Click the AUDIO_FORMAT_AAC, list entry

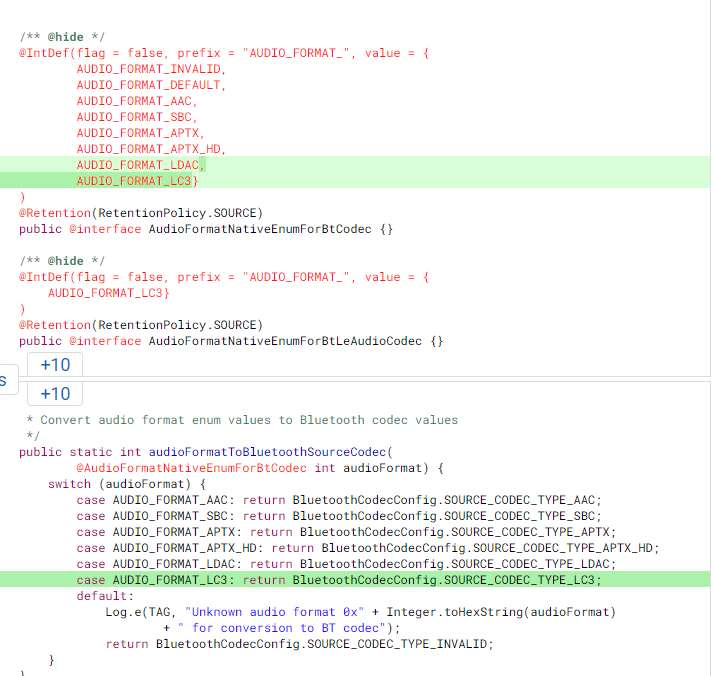pos(137,101)
